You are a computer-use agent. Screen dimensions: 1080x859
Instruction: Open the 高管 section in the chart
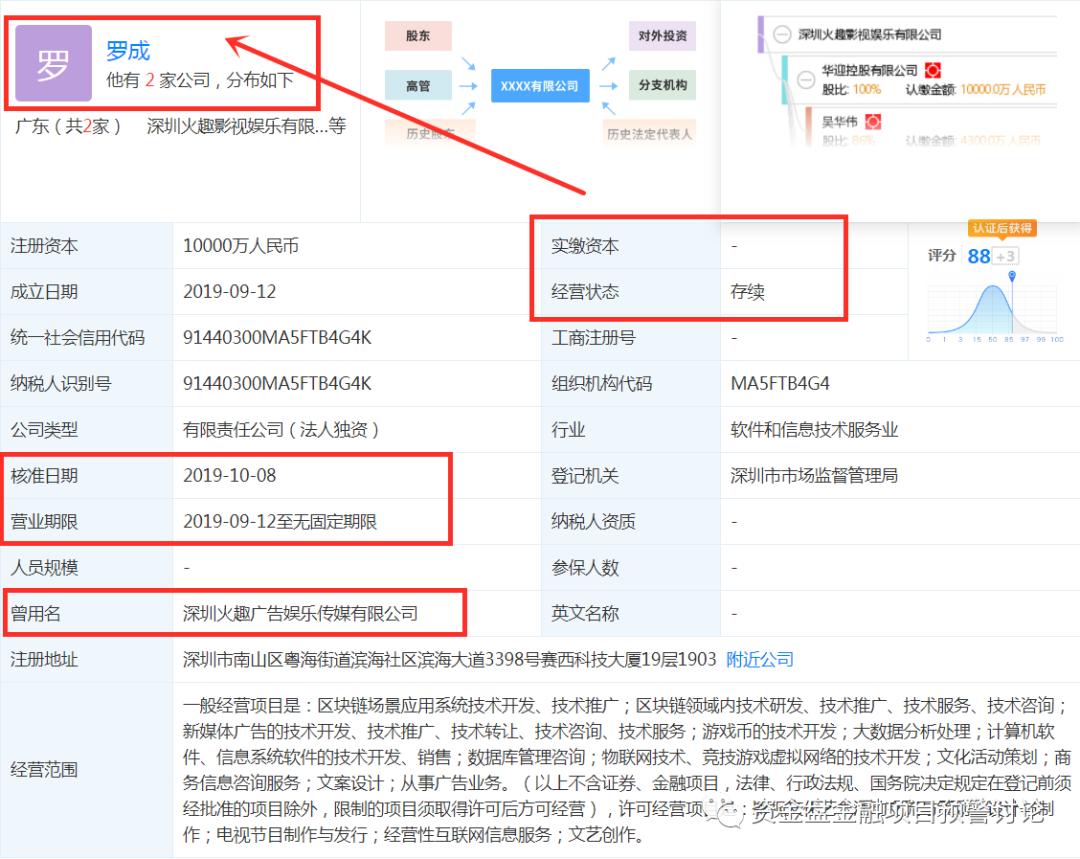click(x=419, y=85)
